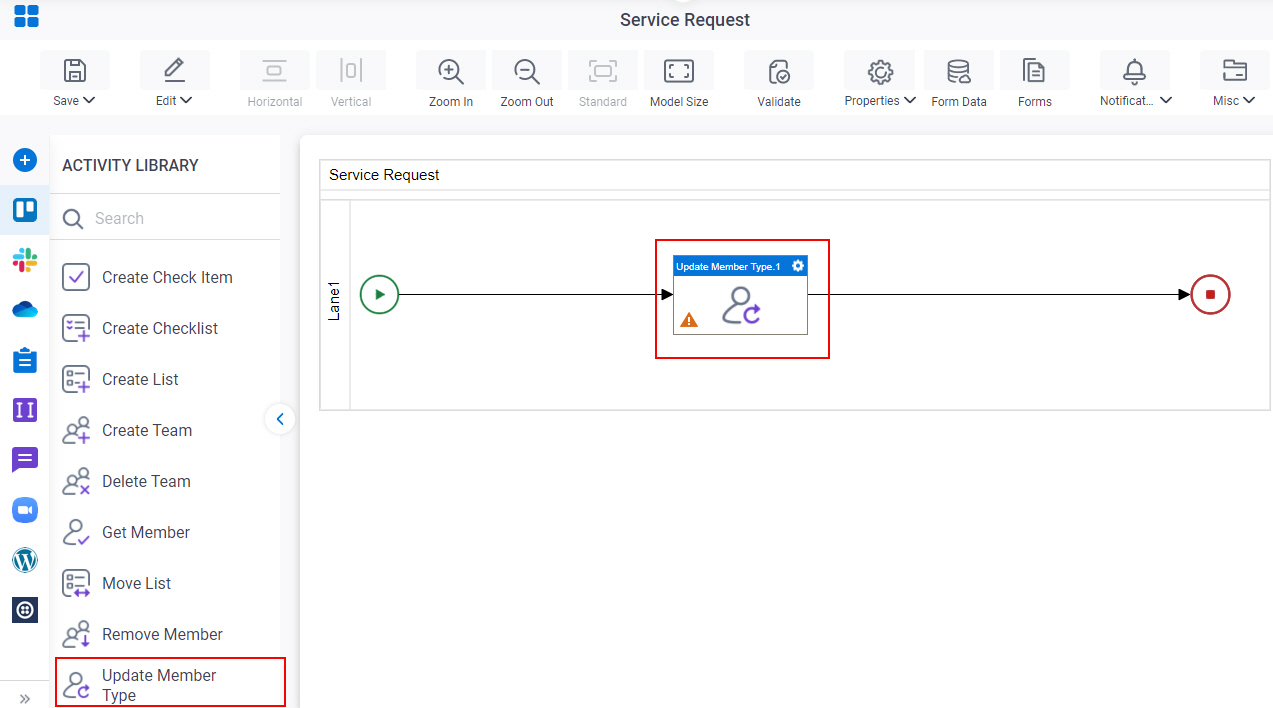
Task: Open the app launcher grid icon
Action: click(x=26, y=16)
